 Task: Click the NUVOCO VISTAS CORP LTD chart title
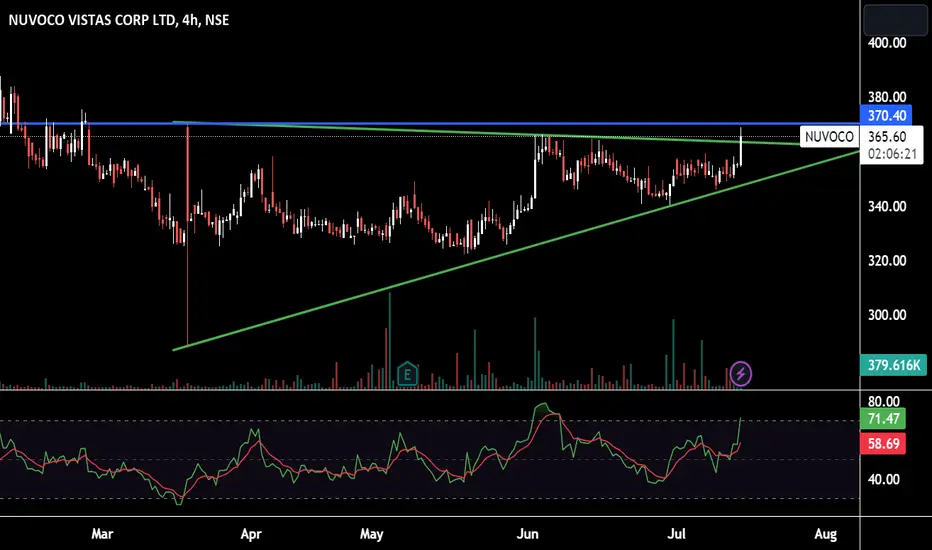click(119, 20)
